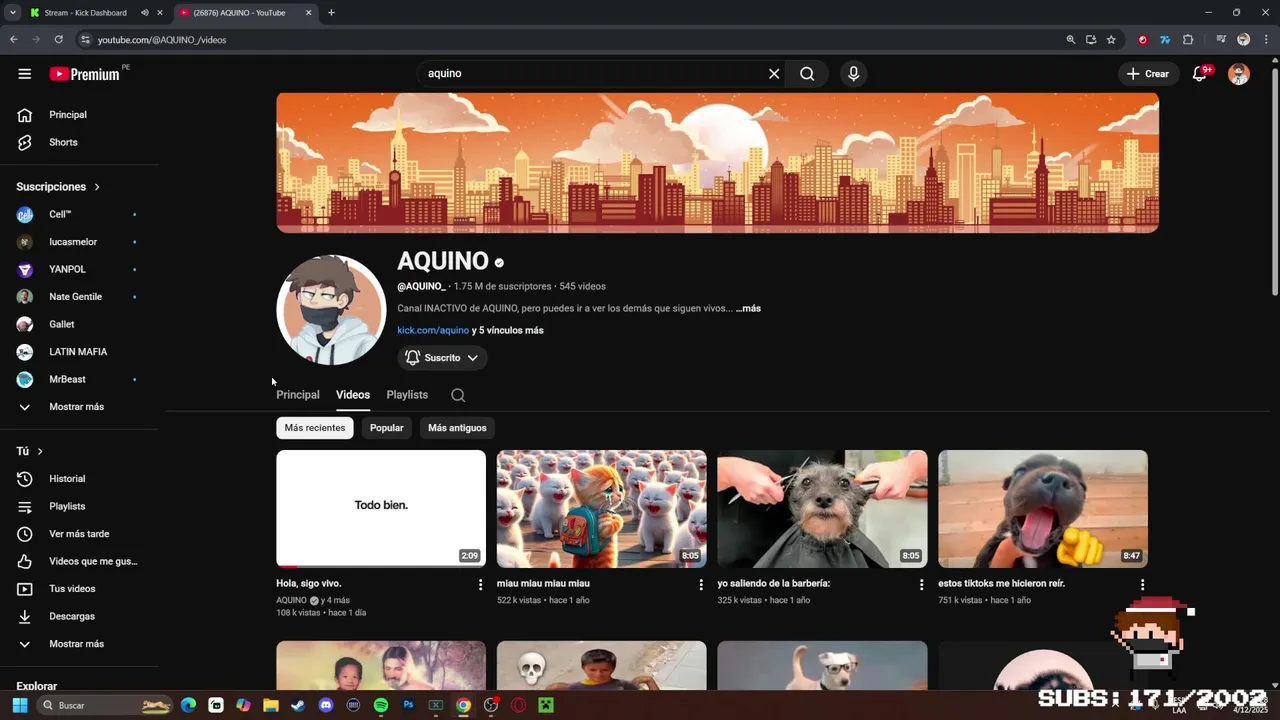This screenshot has height=720, width=1280.
Task: Expand the Suscripciones section
Action: point(58,187)
